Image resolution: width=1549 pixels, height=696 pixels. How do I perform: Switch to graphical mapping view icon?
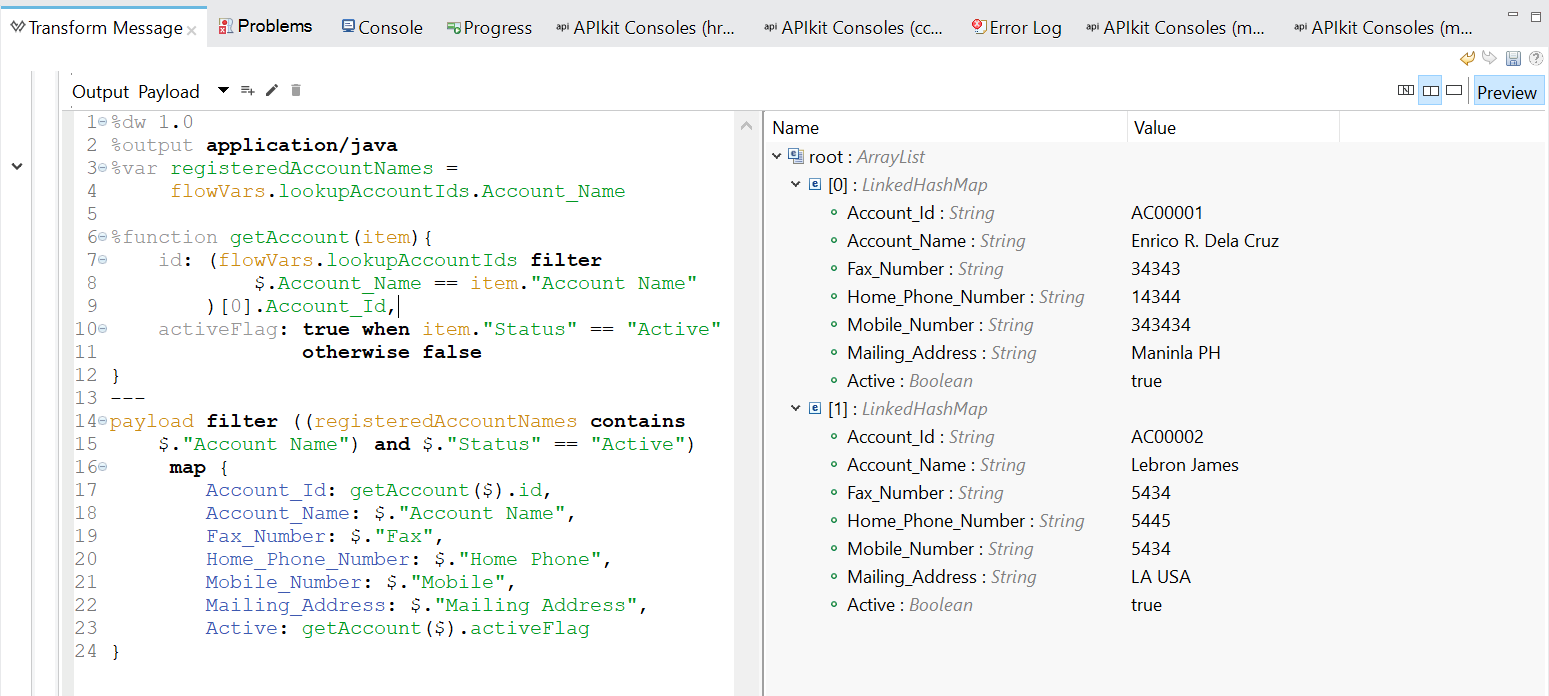pyautogui.click(x=1406, y=91)
